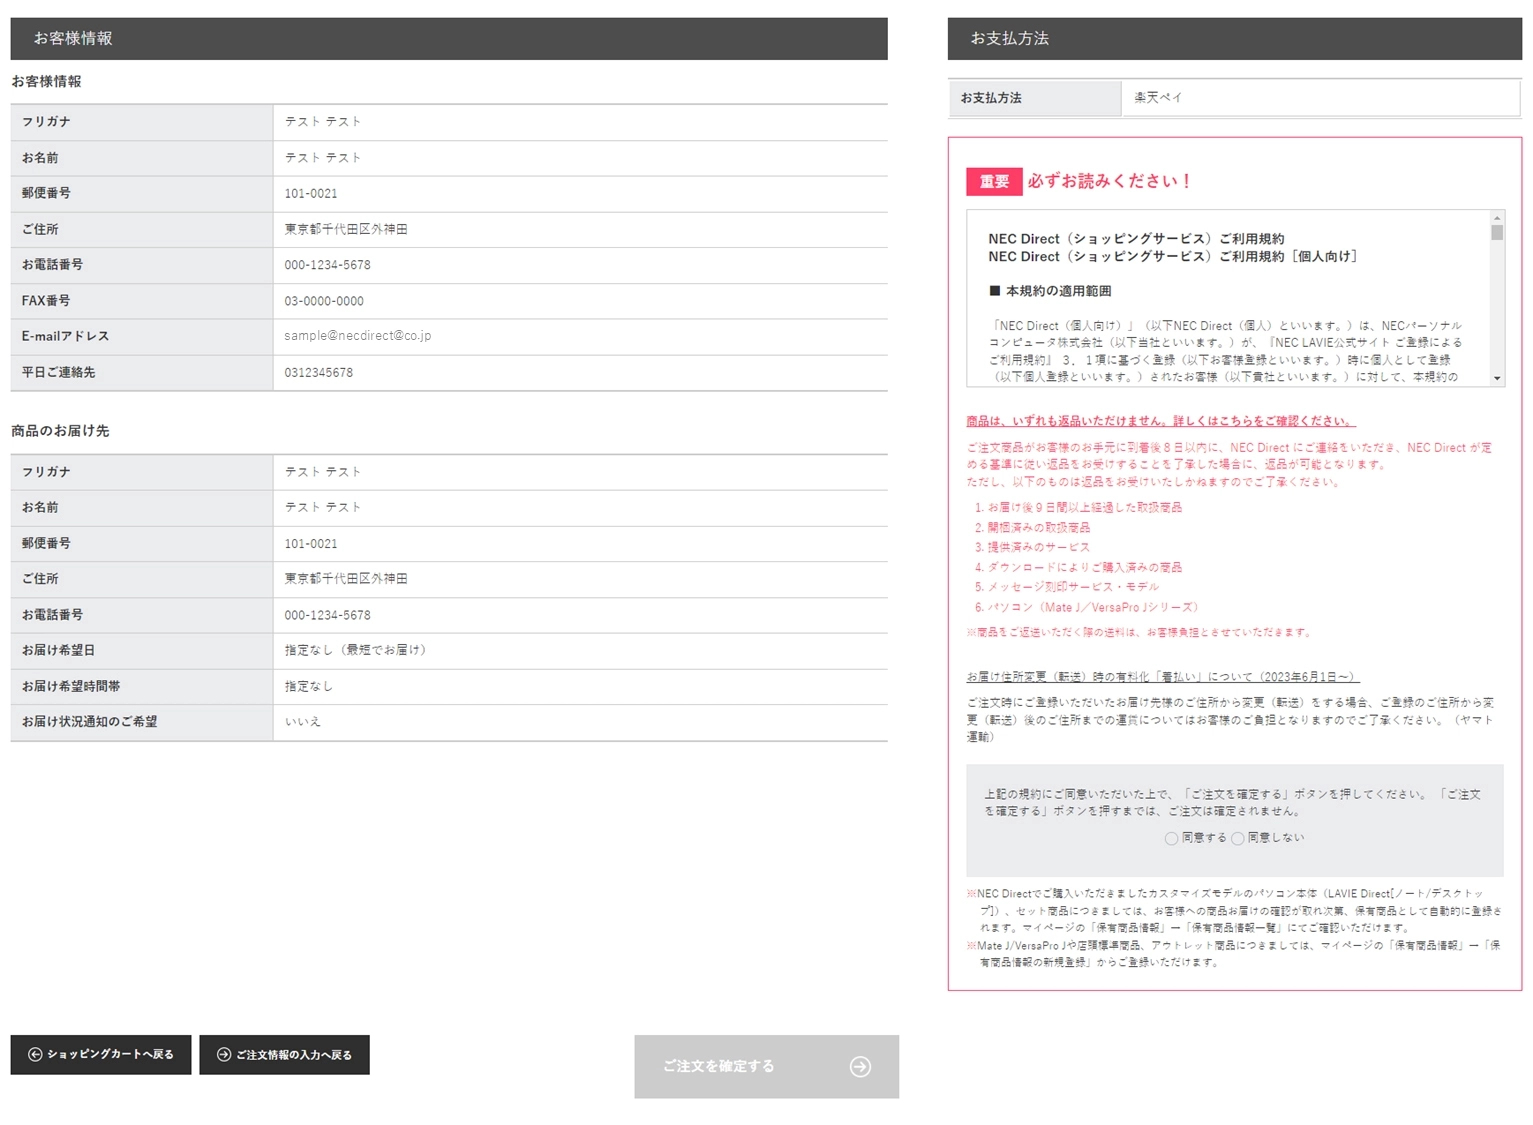
Task: Click the ご注文情報の入力へ戻る button label
Action: pos(294,1054)
